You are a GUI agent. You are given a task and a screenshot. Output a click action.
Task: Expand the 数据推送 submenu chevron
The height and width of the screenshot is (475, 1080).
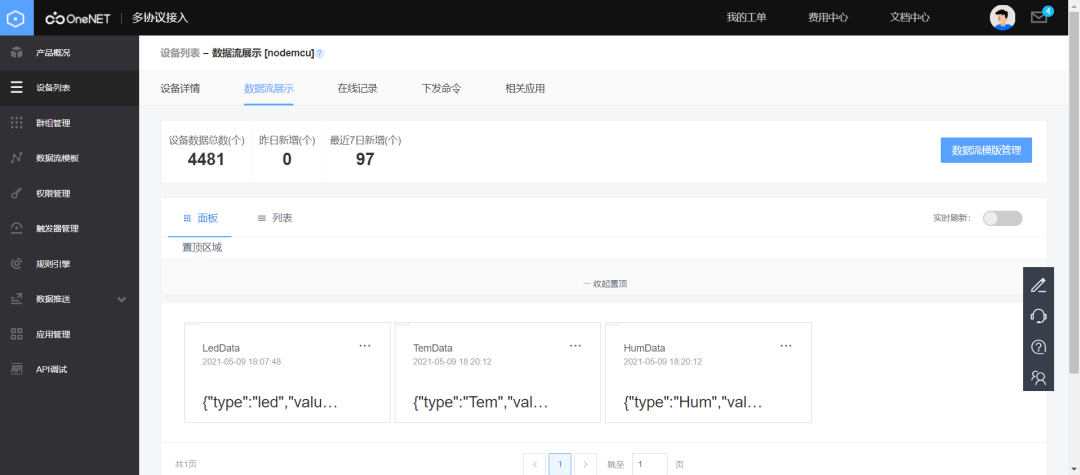[122, 299]
